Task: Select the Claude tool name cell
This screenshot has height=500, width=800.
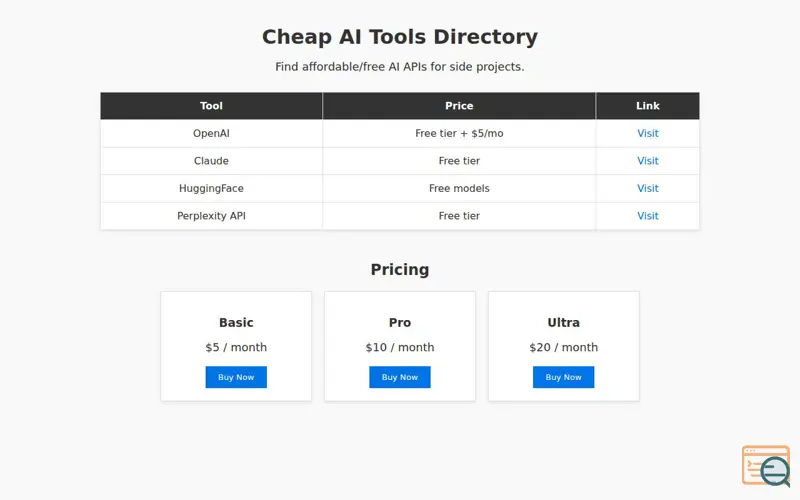Action: tap(211, 161)
